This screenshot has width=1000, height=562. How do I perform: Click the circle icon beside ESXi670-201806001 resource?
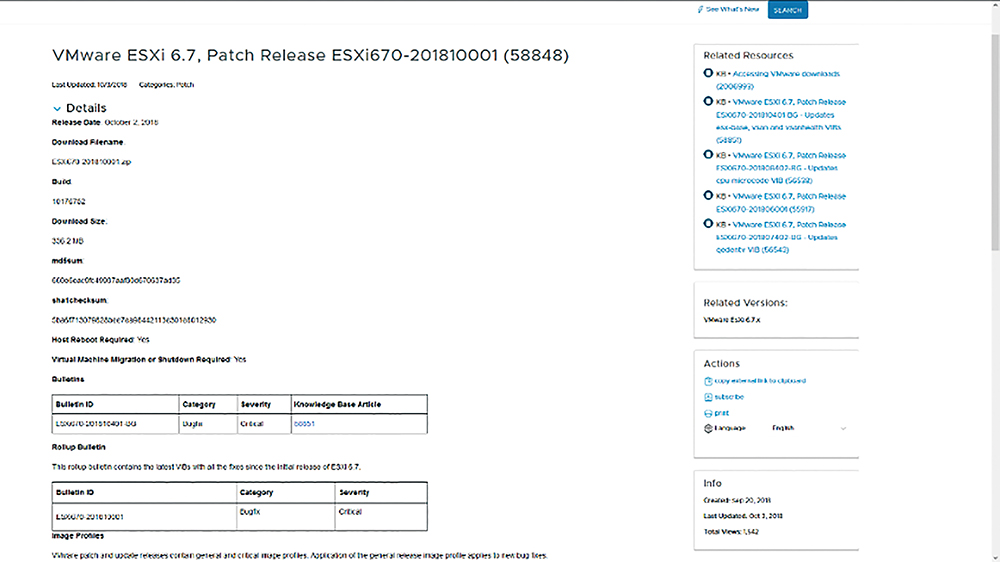click(x=708, y=196)
